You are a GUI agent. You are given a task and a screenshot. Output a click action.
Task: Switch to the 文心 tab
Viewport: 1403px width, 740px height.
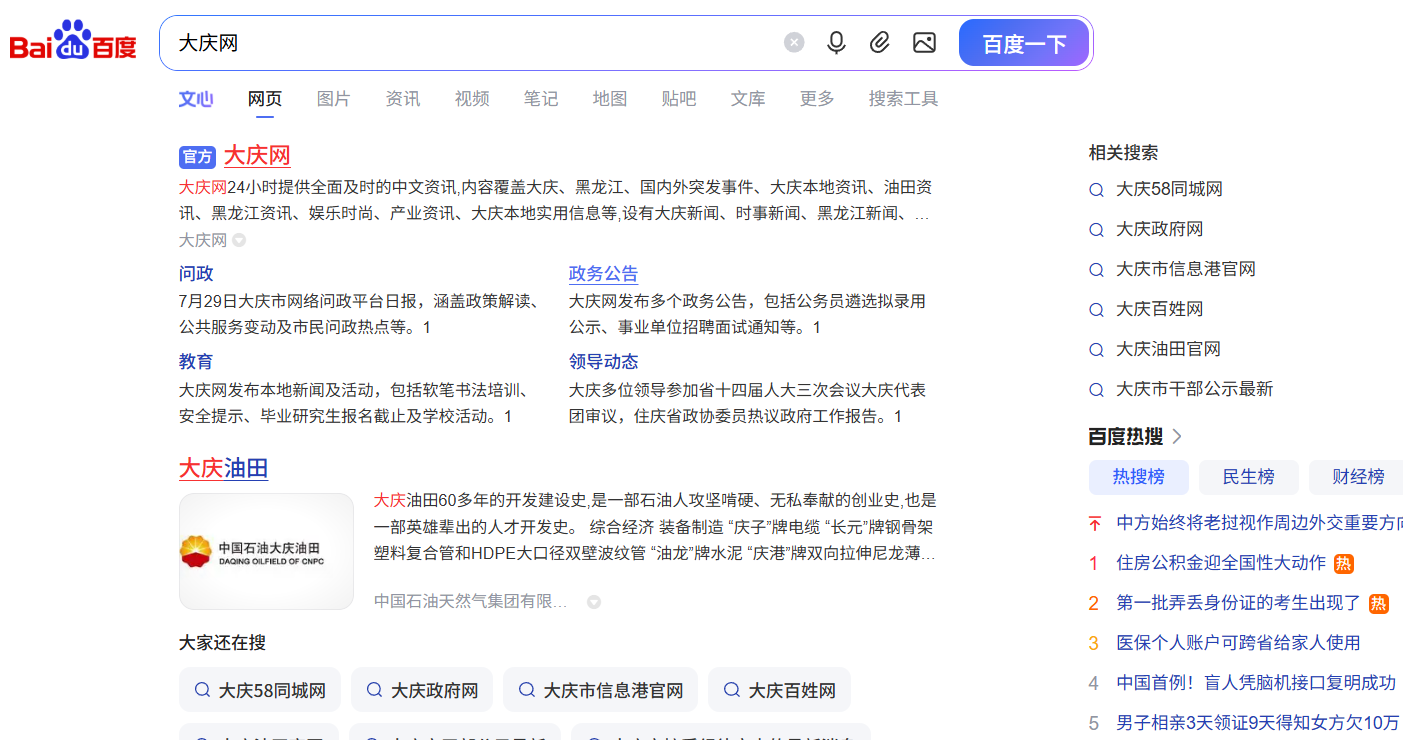(x=196, y=99)
